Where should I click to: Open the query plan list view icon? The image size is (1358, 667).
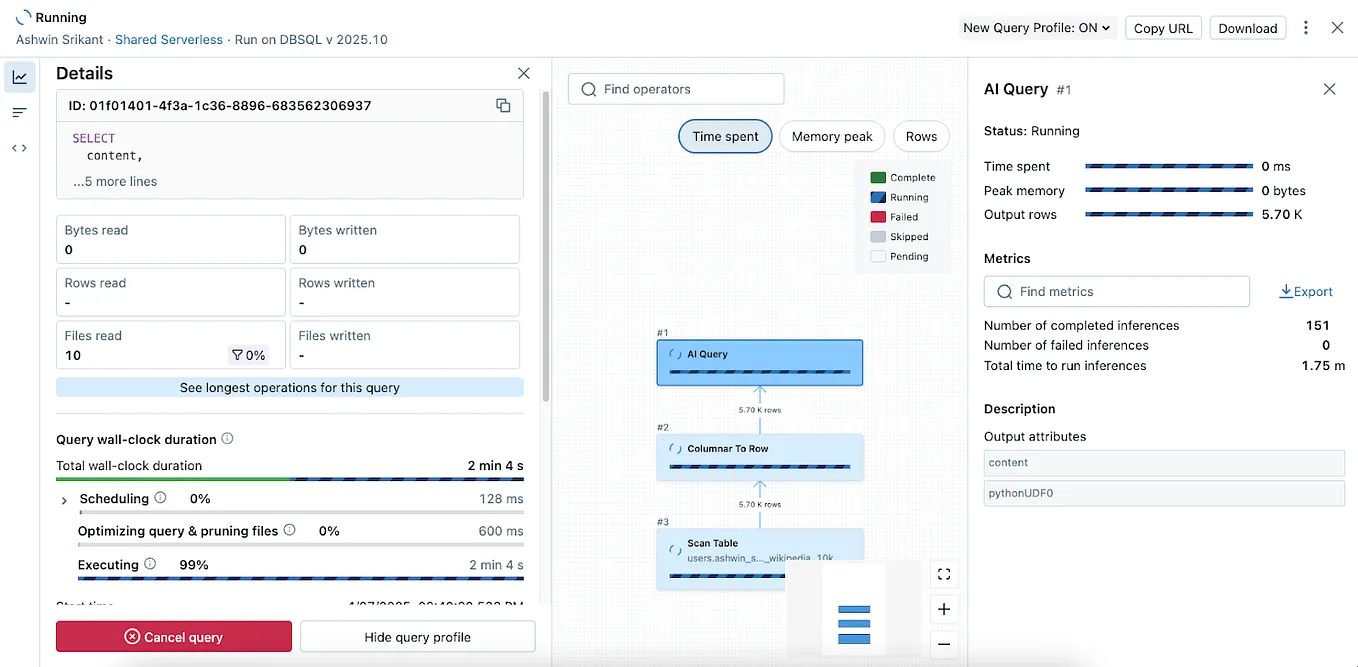pos(20,111)
